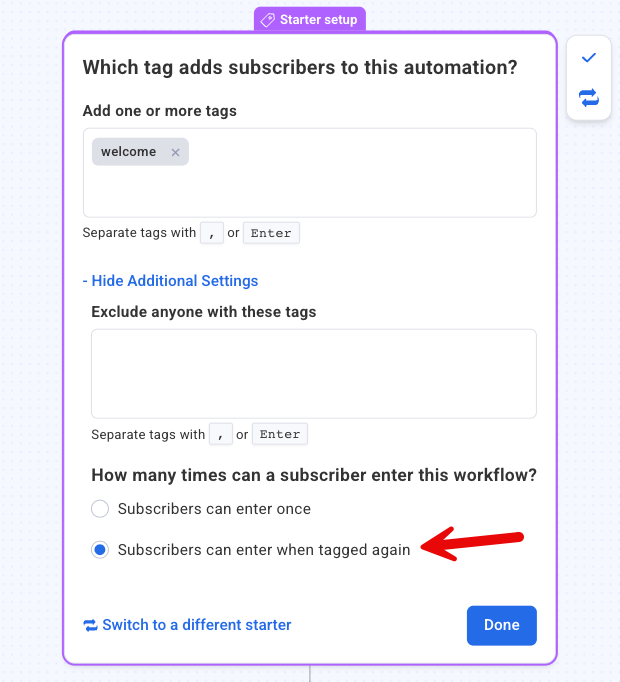
Task: Click the Which tag adds subscribers heading
Action: (299, 68)
